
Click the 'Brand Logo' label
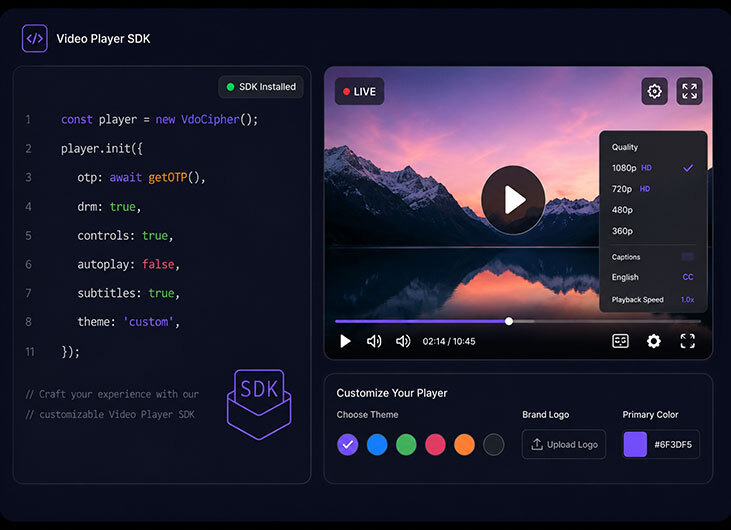tap(545, 414)
